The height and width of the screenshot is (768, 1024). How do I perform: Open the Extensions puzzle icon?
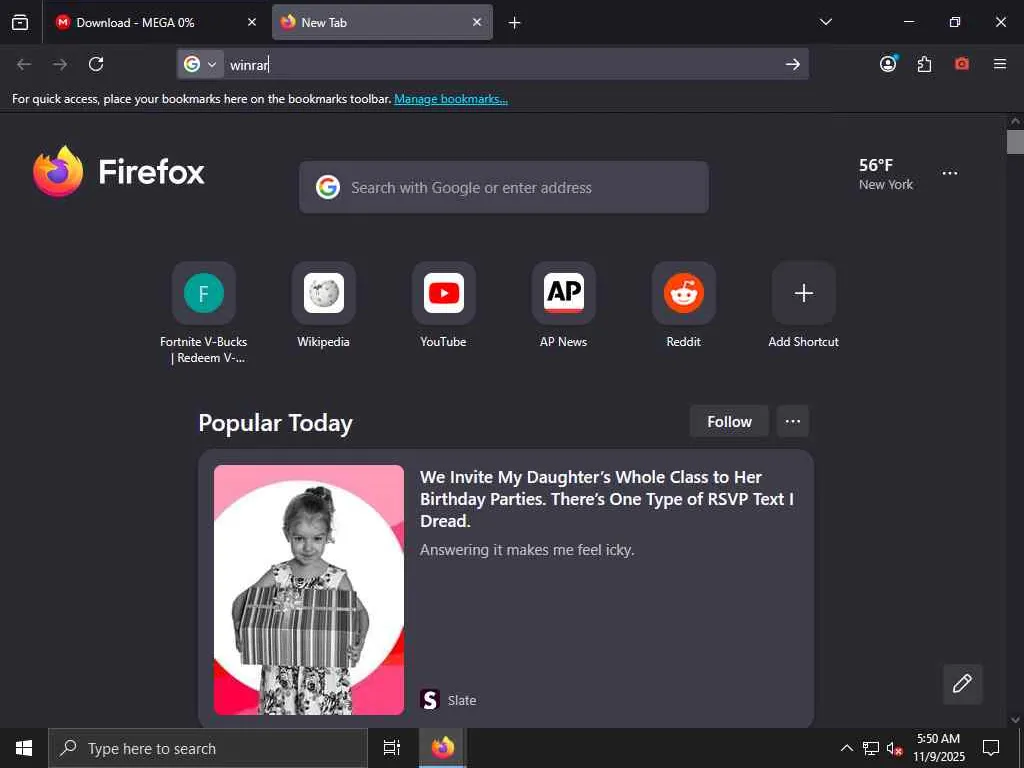point(924,64)
